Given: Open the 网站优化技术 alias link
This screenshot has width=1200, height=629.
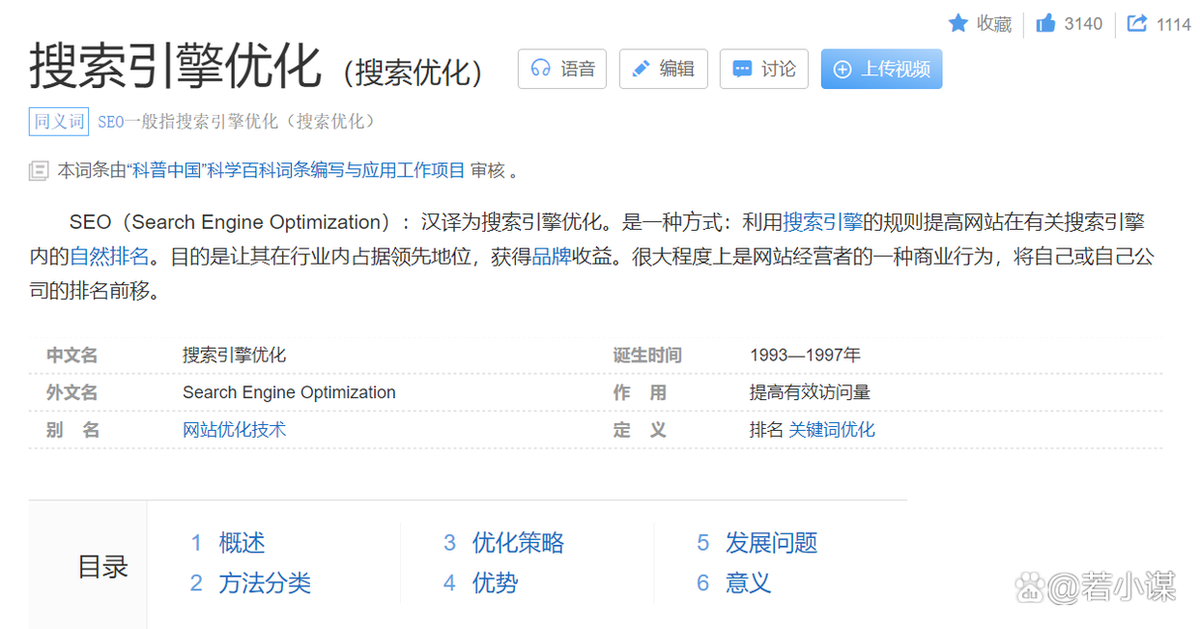Looking at the screenshot, I should [x=234, y=430].
